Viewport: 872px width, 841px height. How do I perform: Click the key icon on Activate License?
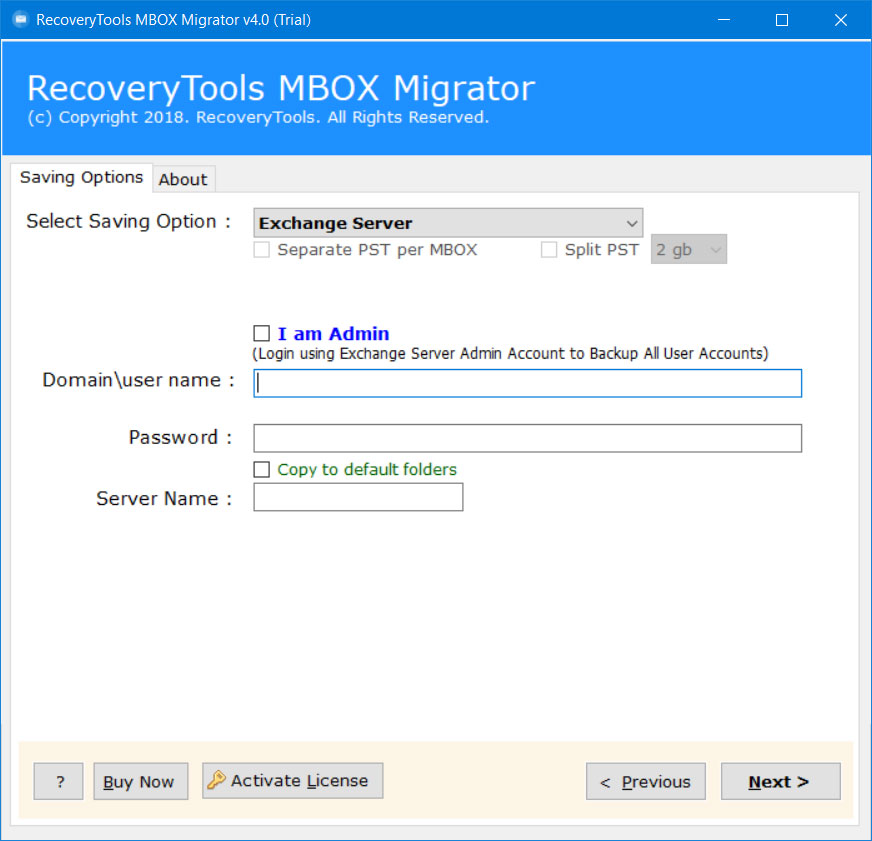click(x=216, y=780)
